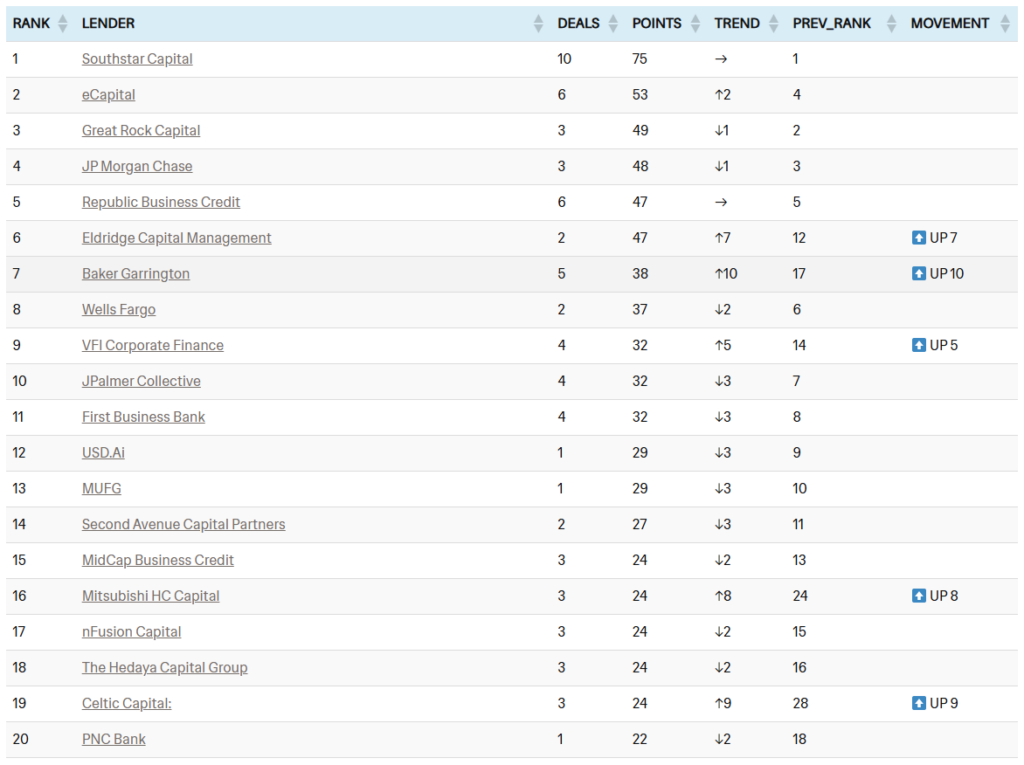Open Republic Business Credit link
The width and height of the screenshot is (1024, 765).
click(x=161, y=202)
